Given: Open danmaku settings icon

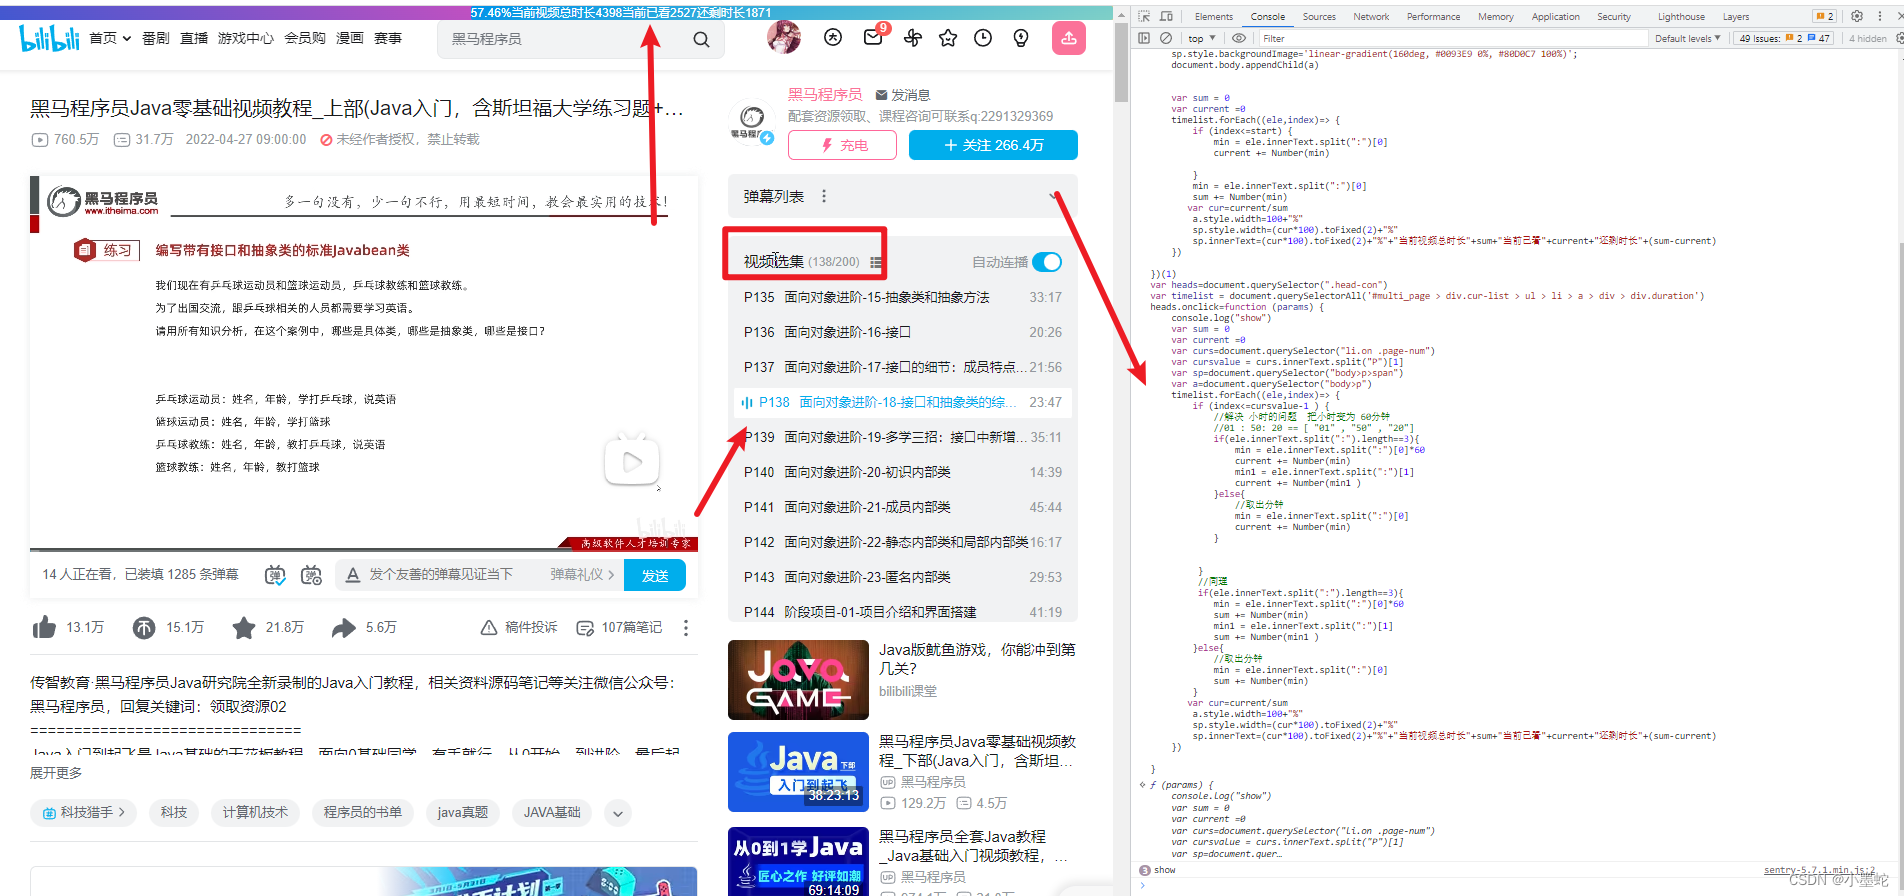Looking at the screenshot, I should click(x=311, y=575).
